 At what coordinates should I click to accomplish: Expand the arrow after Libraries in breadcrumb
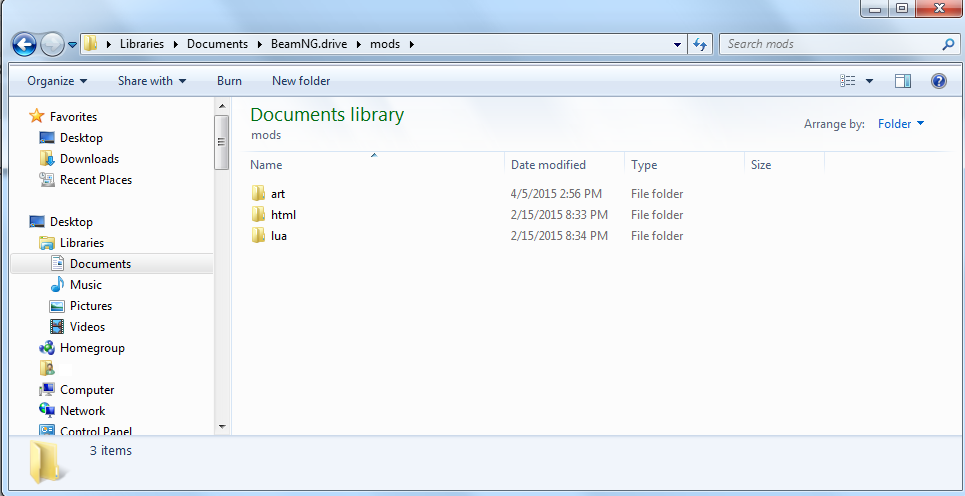coord(175,44)
